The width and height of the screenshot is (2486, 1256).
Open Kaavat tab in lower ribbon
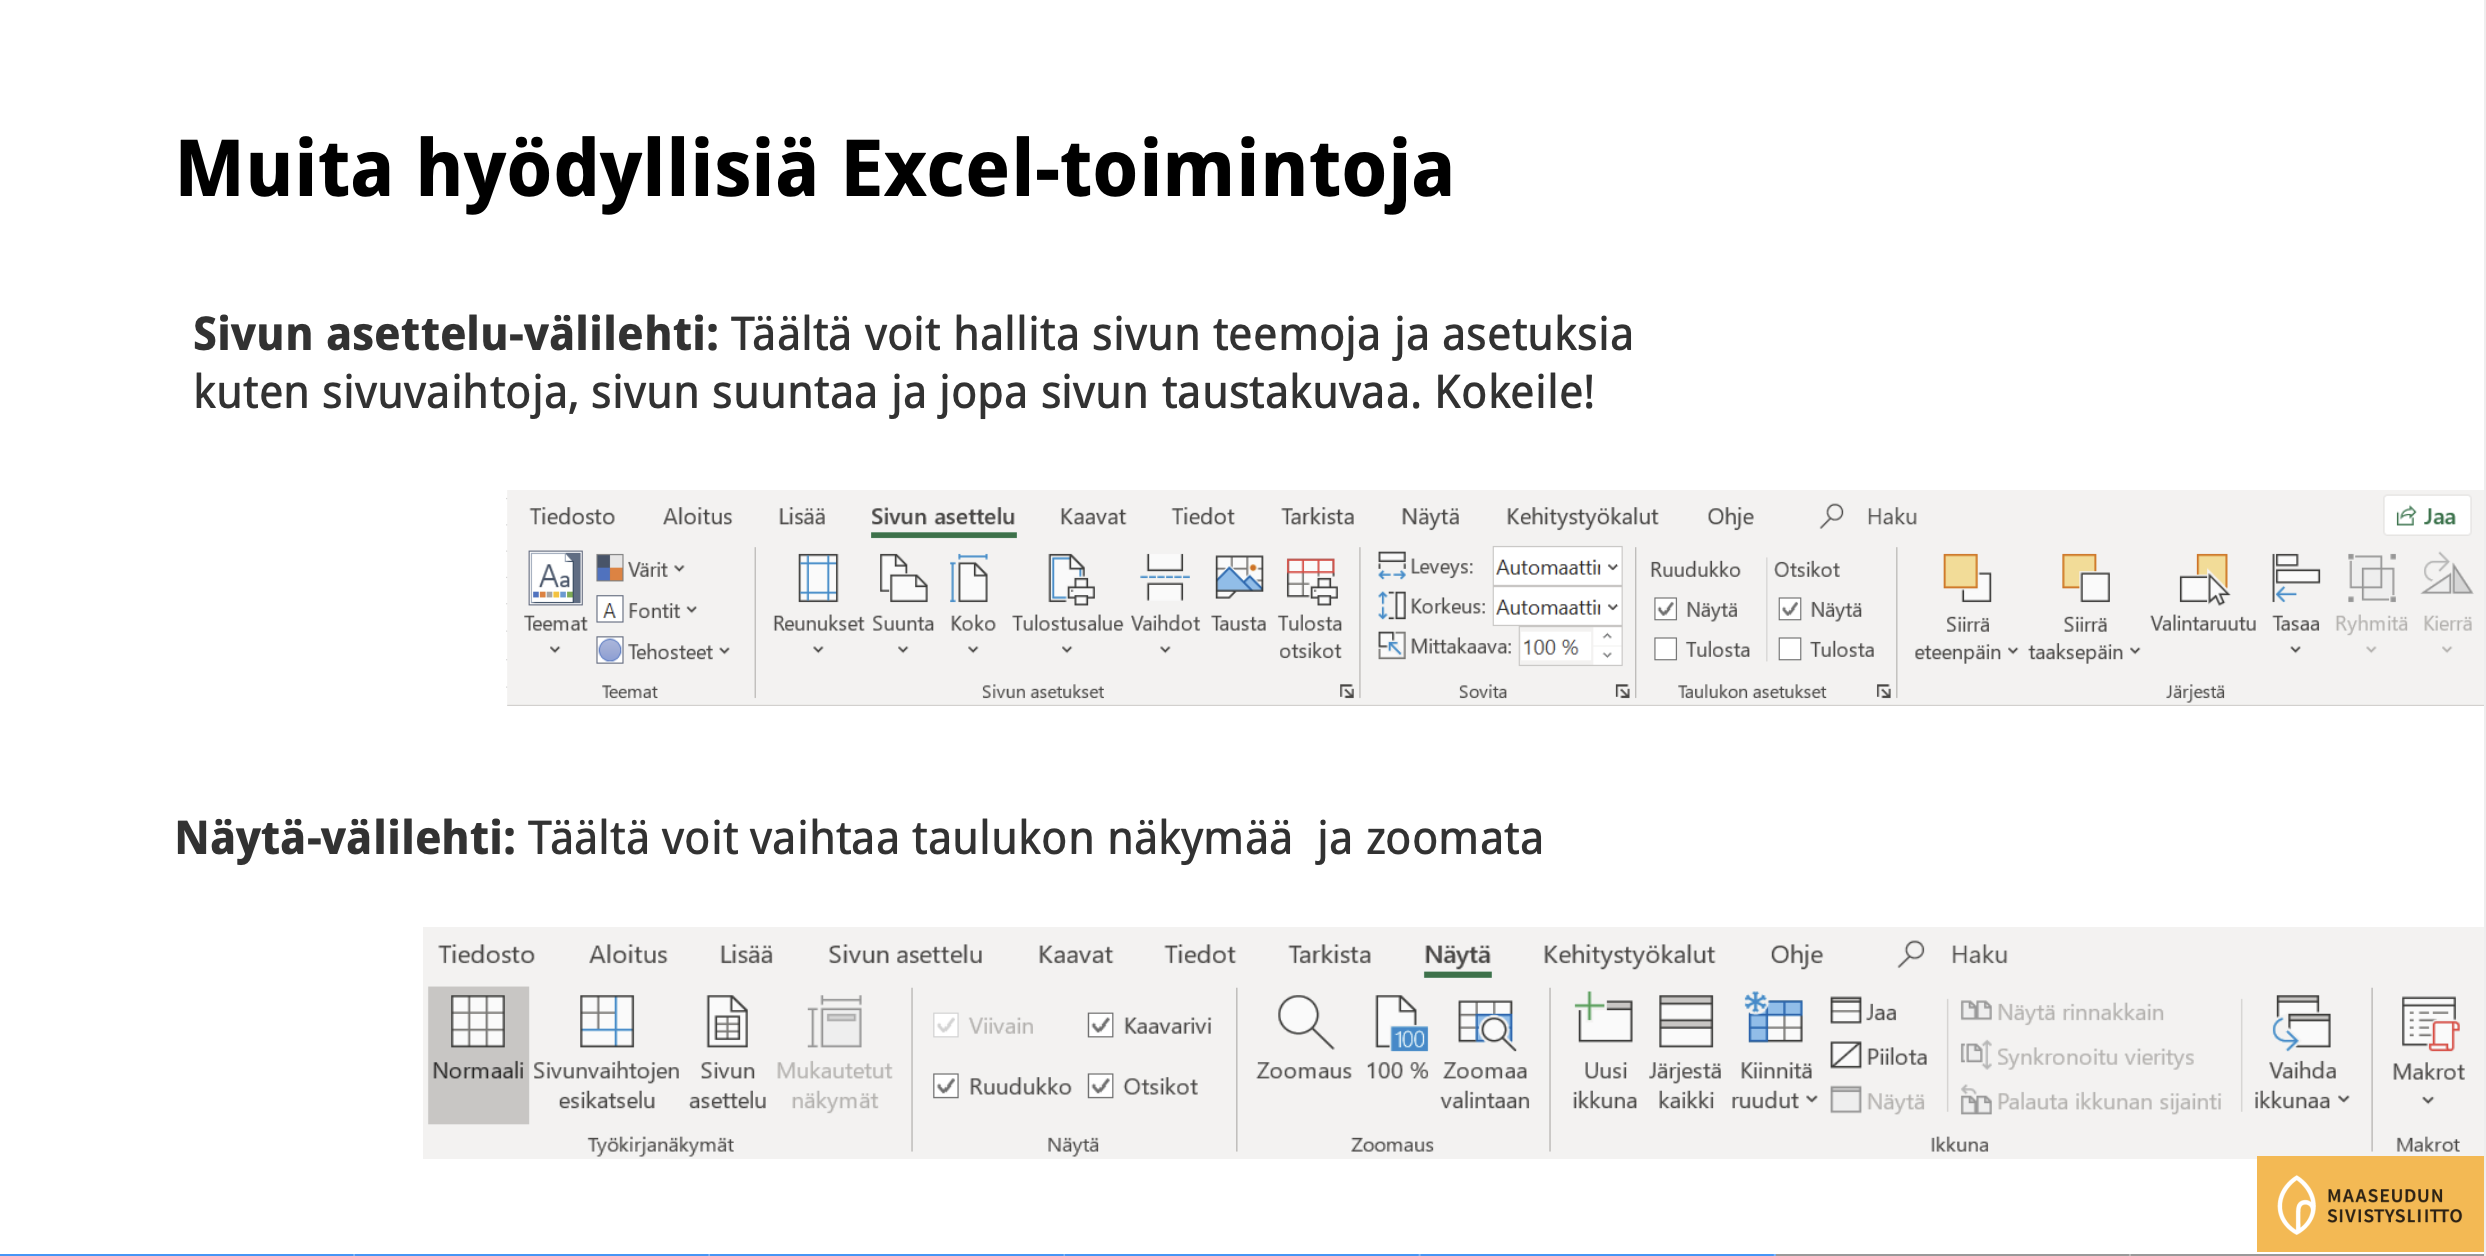[x=1075, y=954]
